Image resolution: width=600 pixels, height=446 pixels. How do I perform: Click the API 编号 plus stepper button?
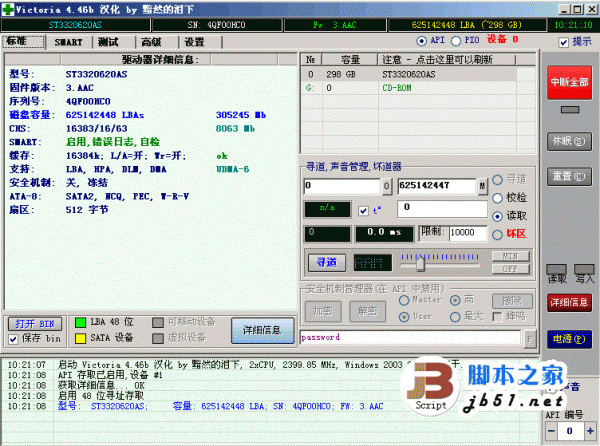[x=590, y=431]
